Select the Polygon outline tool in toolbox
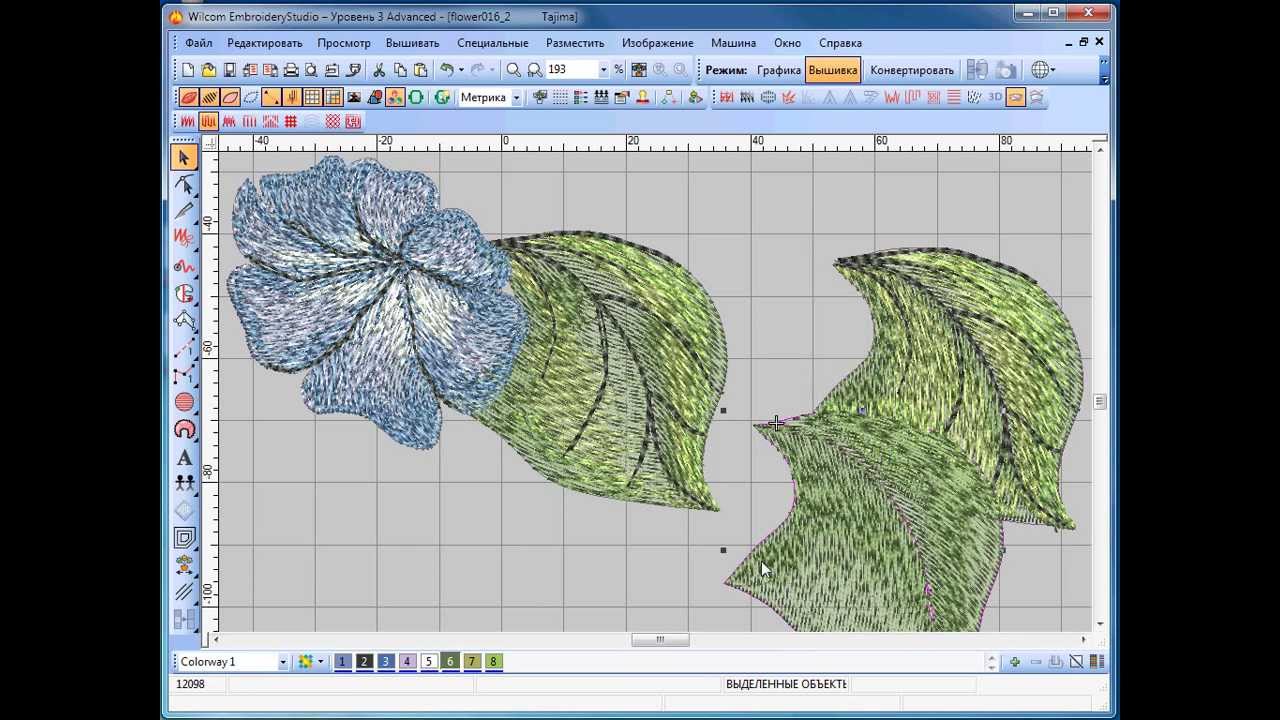This screenshot has height=720, width=1280. pyautogui.click(x=184, y=321)
